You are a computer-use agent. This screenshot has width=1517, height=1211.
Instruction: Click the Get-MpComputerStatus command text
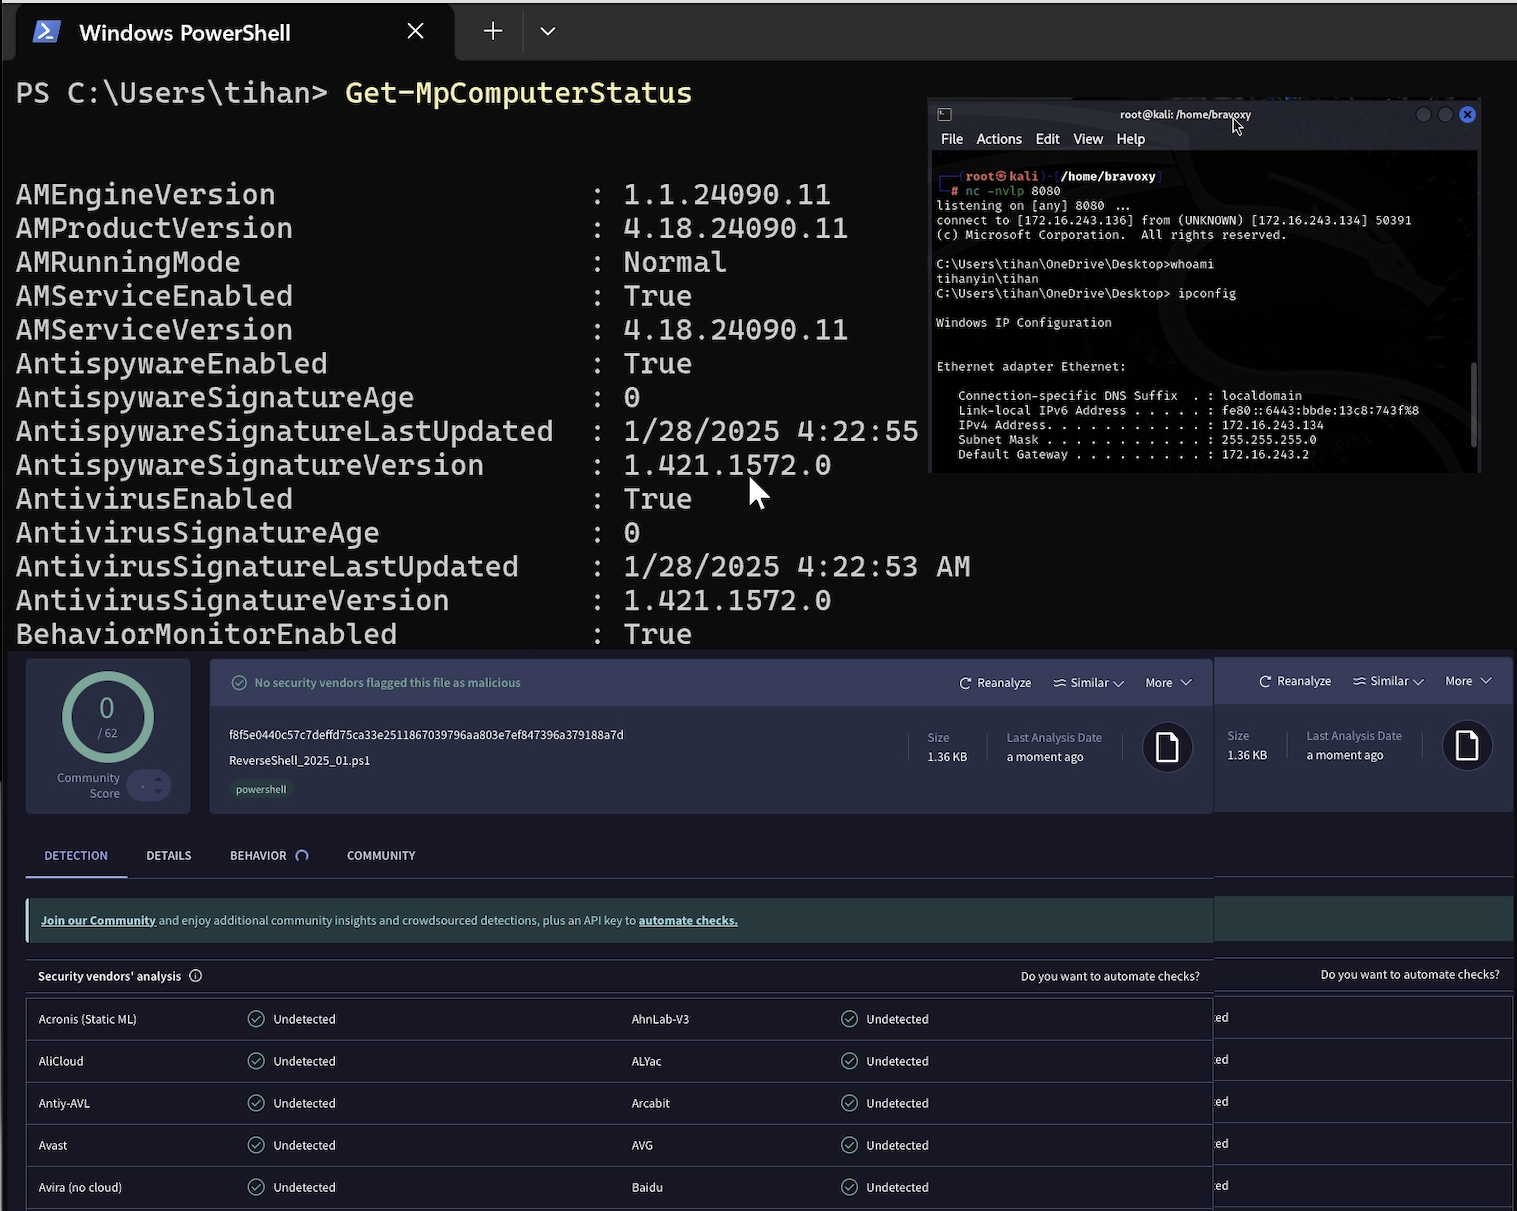click(518, 93)
